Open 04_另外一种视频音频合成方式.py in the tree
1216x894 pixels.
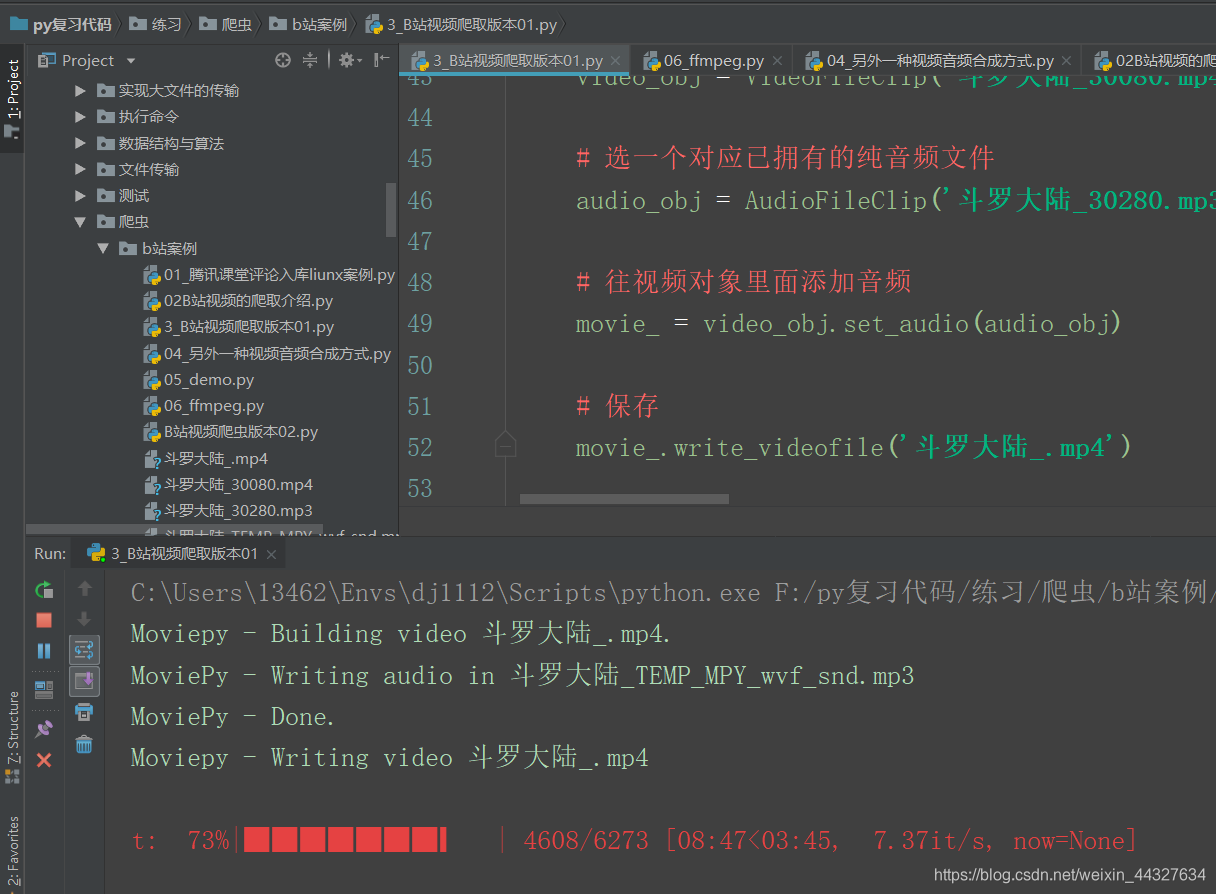click(x=267, y=353)
